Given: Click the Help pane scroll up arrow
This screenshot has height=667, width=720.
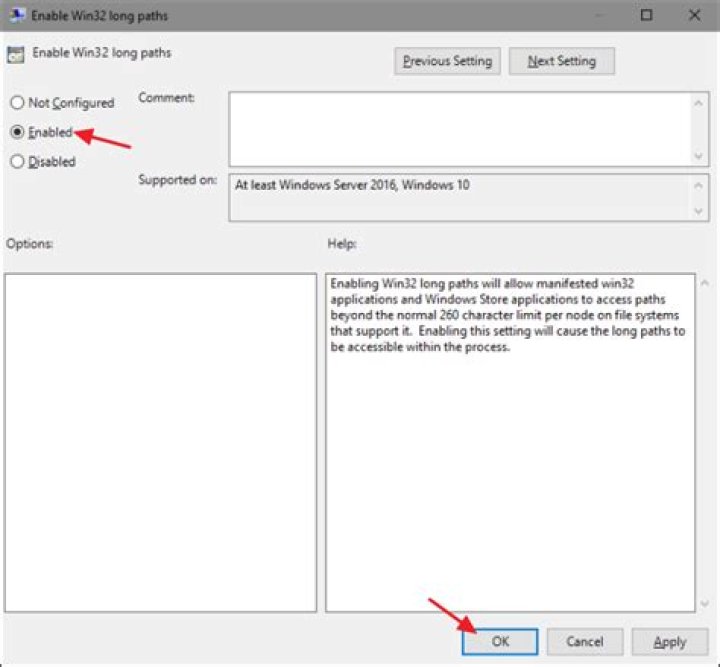Looking at the screenshot, I should pos(705,283).
